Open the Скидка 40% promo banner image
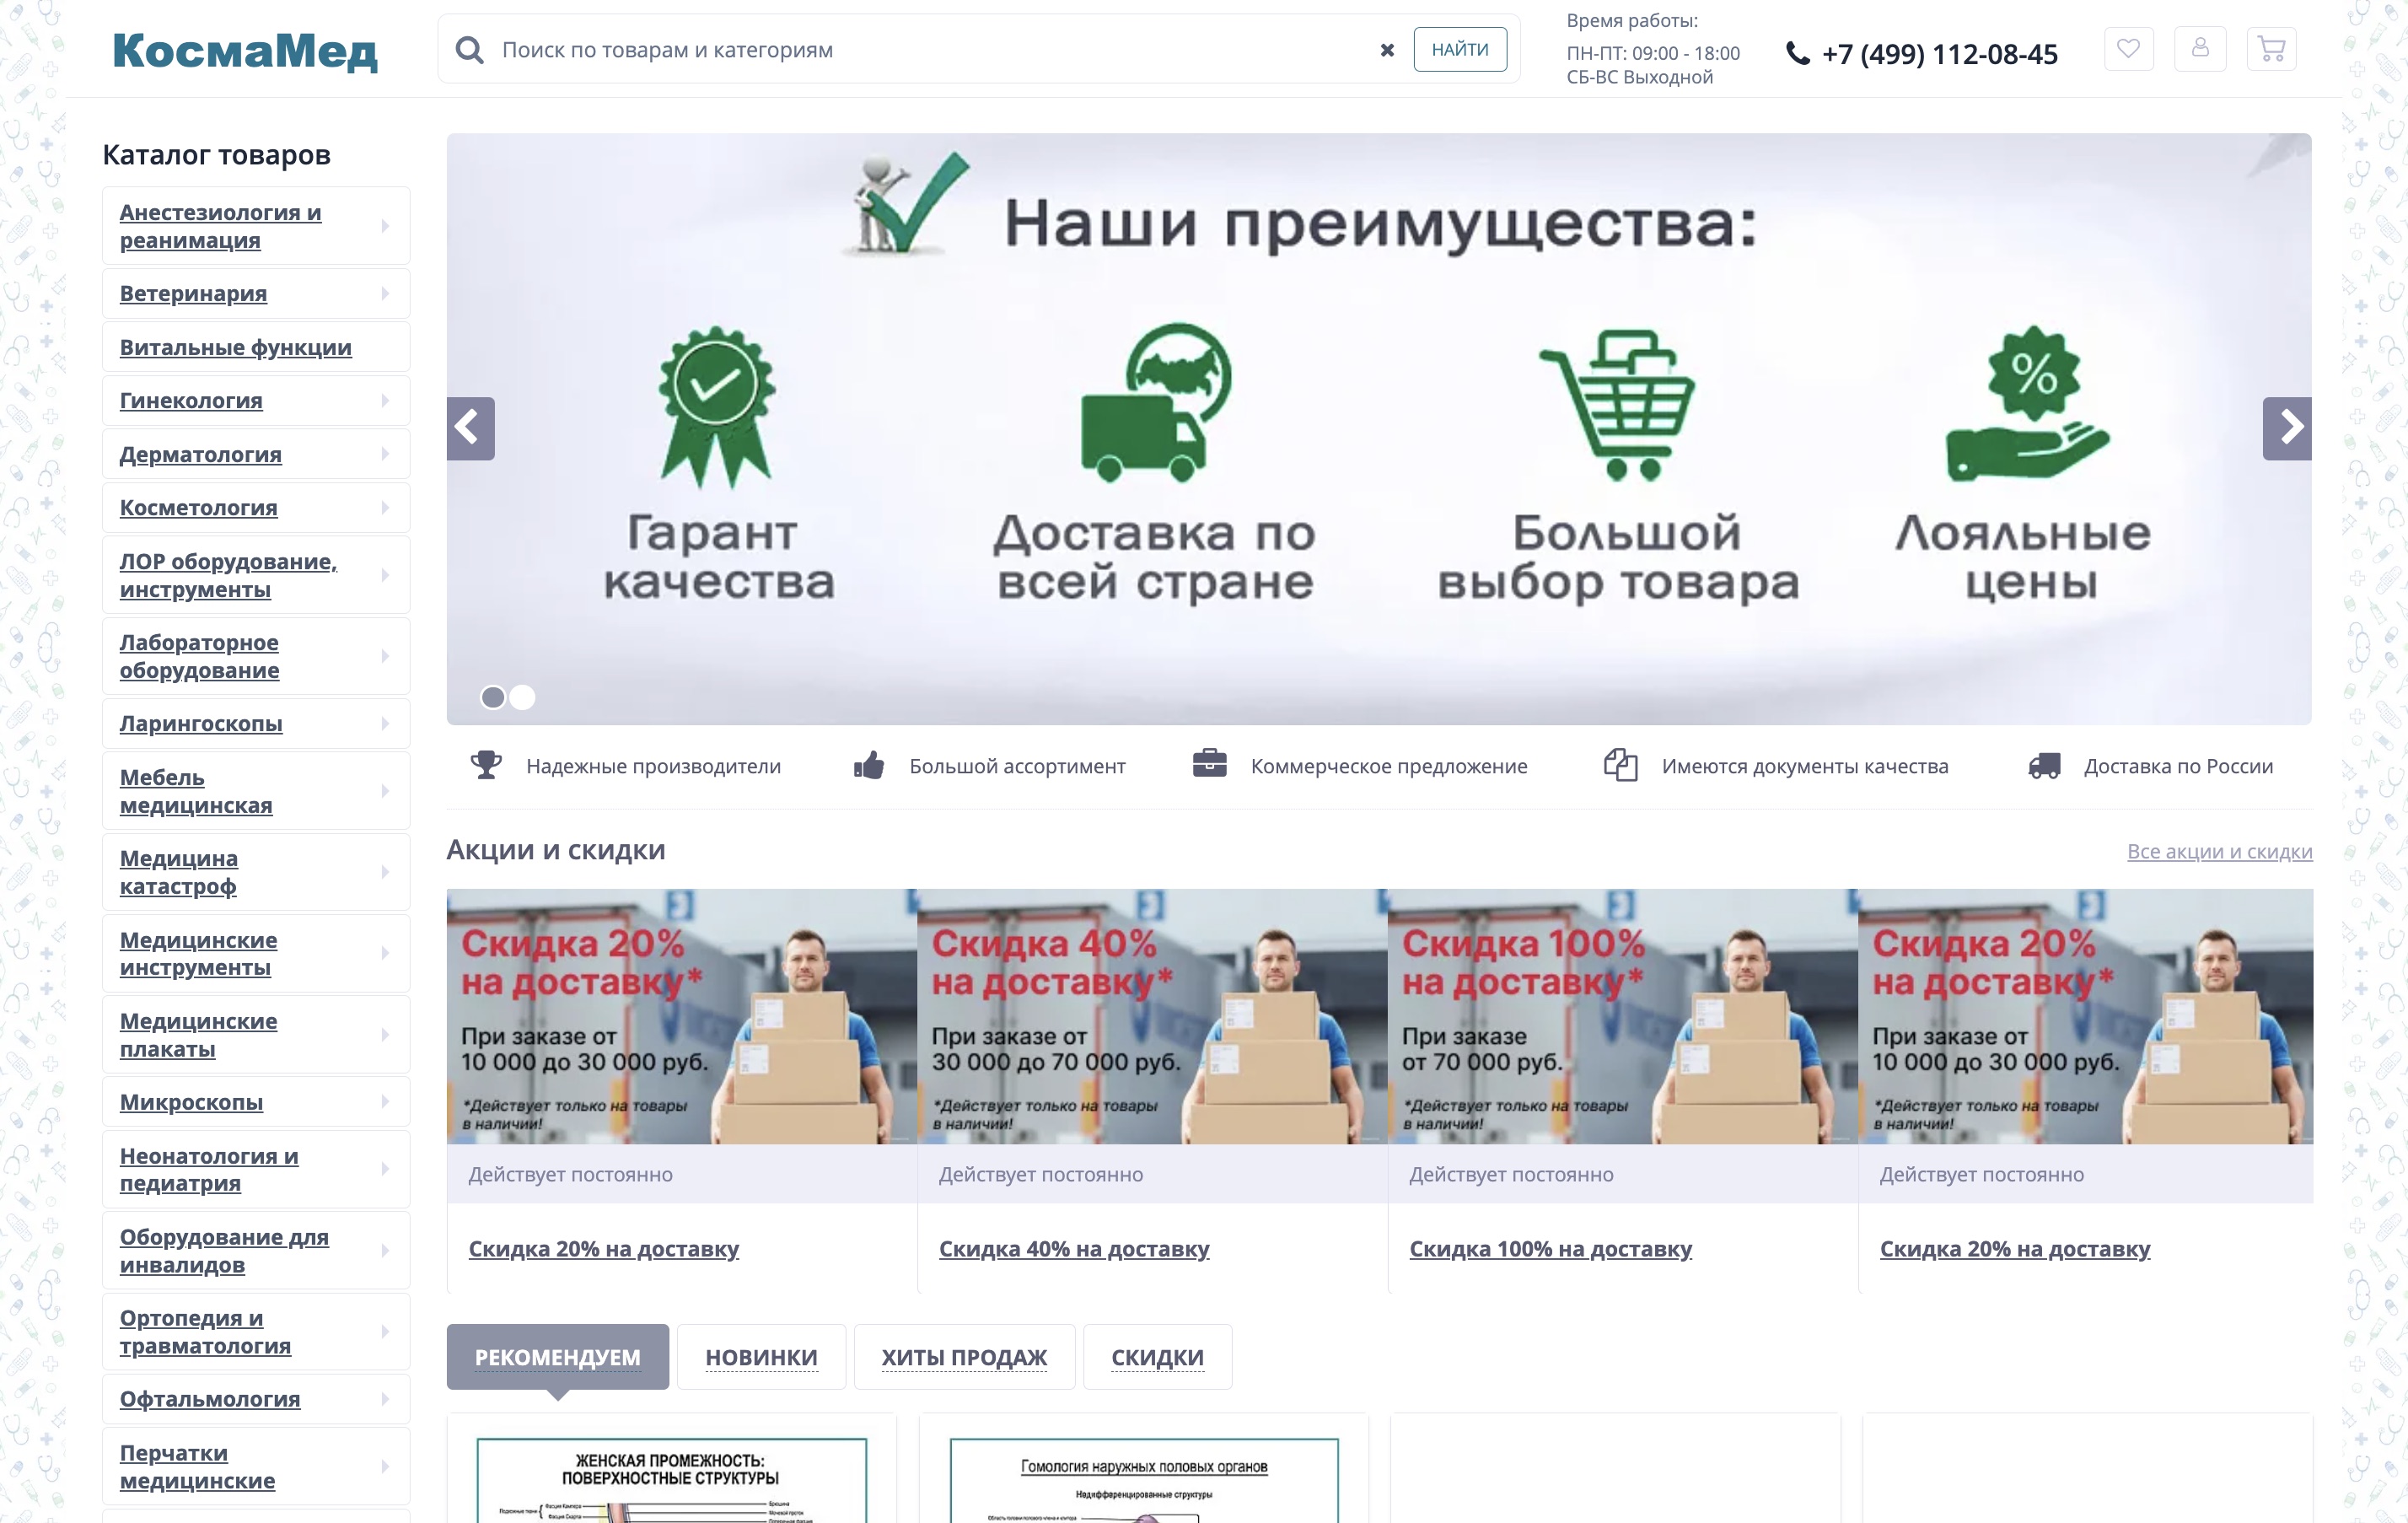 pos(1152,1016)
